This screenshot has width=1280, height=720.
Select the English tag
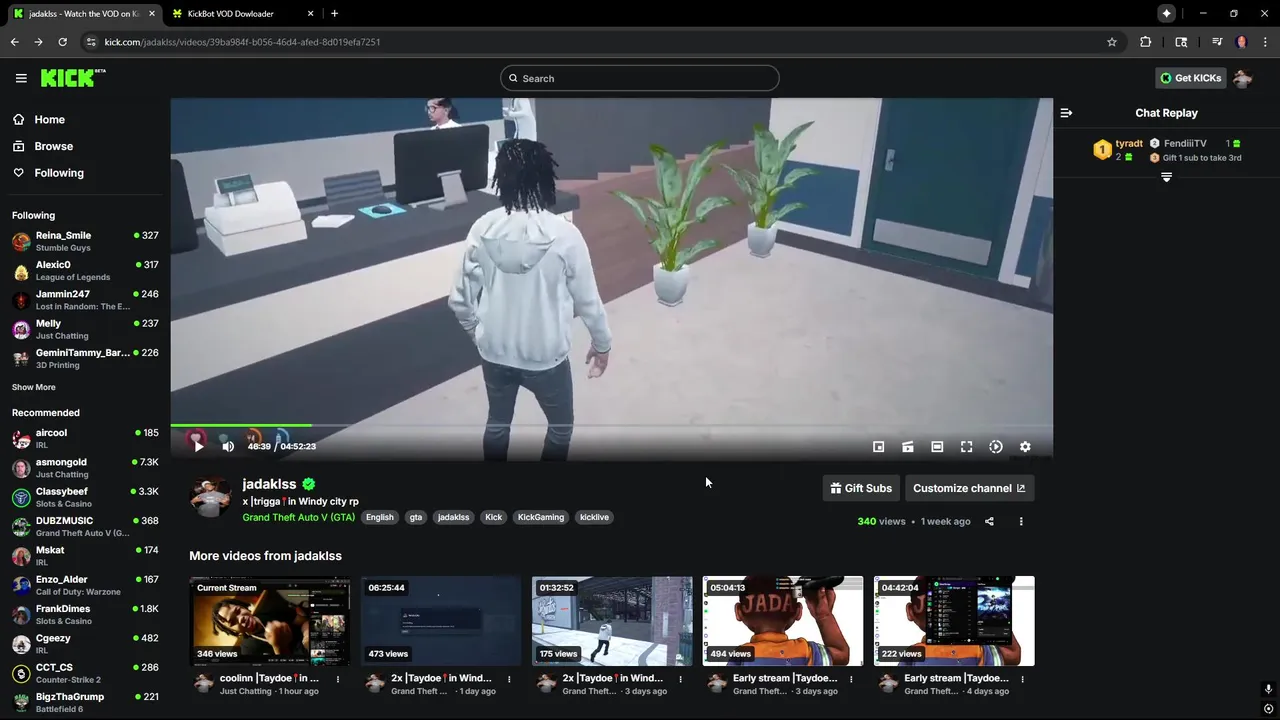(x=379, y=517)
